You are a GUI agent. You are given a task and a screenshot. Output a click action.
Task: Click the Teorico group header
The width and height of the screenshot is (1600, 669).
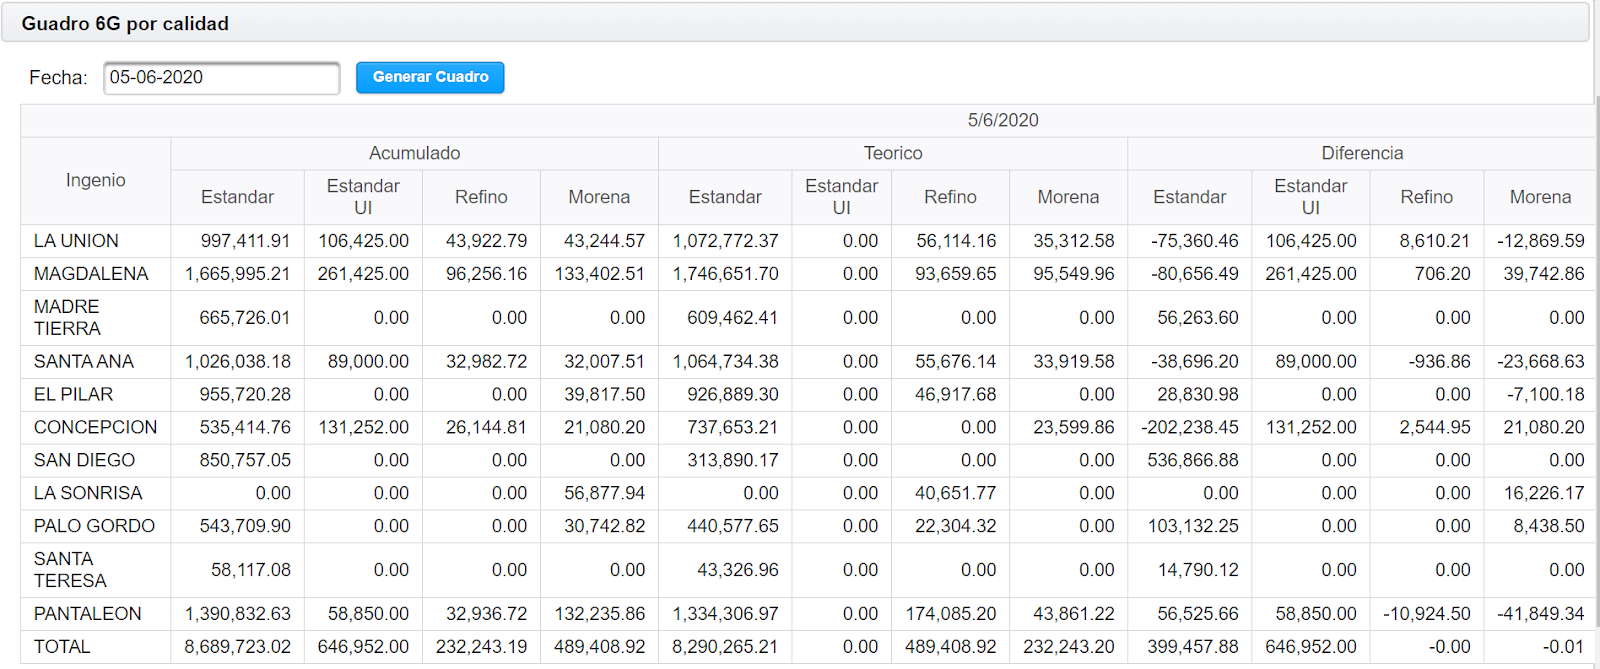(893, 153)
